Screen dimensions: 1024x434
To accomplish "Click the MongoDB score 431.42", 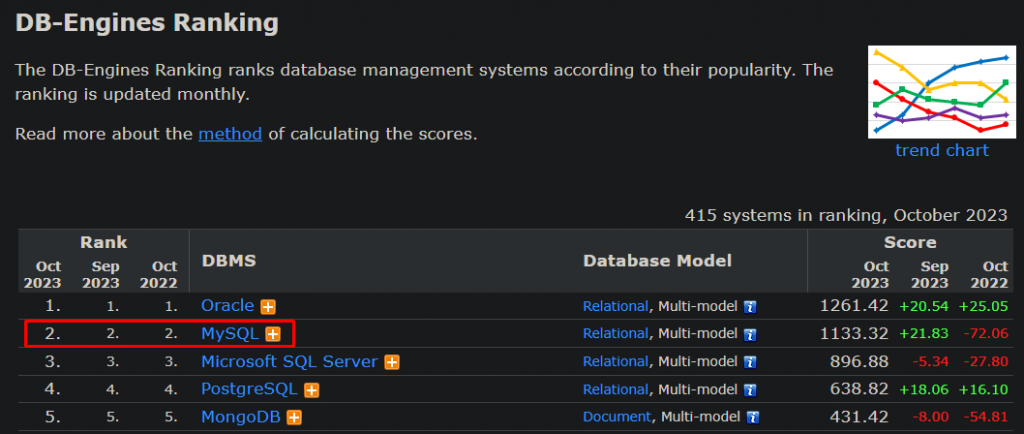I will (x=859, y=417).
